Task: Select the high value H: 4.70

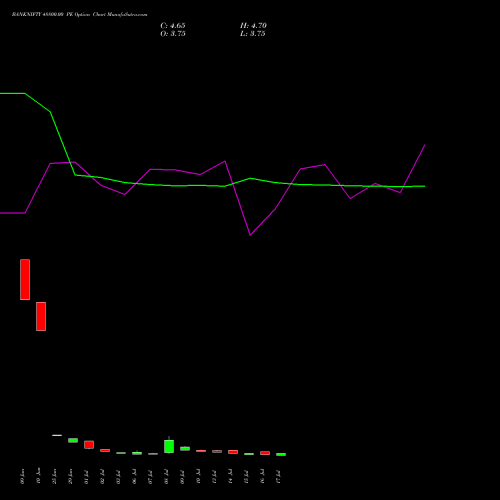Action: (x=253, y=26)
